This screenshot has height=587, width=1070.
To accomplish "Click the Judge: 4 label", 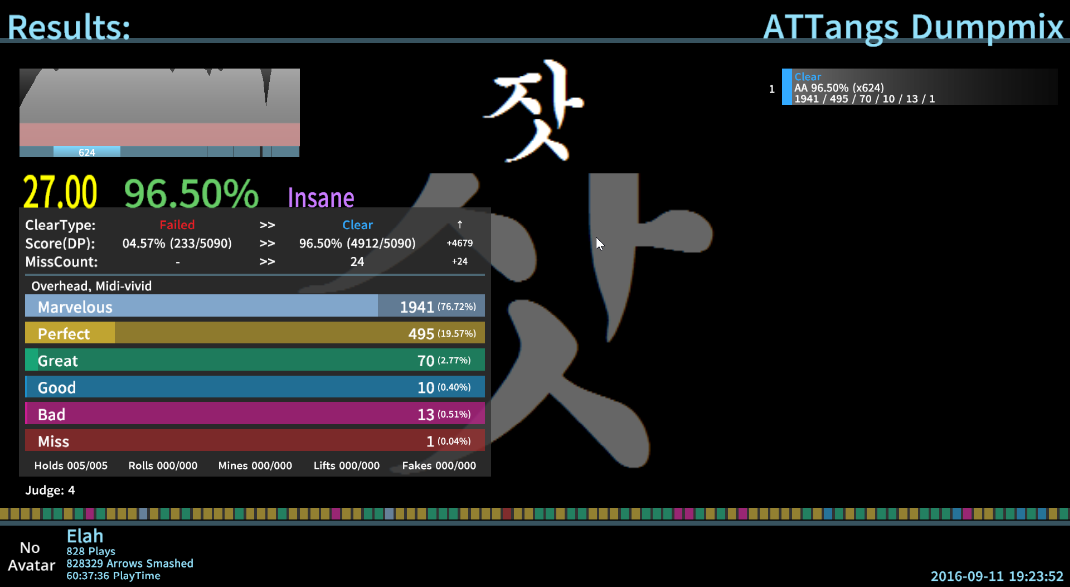I will point(50,491).
